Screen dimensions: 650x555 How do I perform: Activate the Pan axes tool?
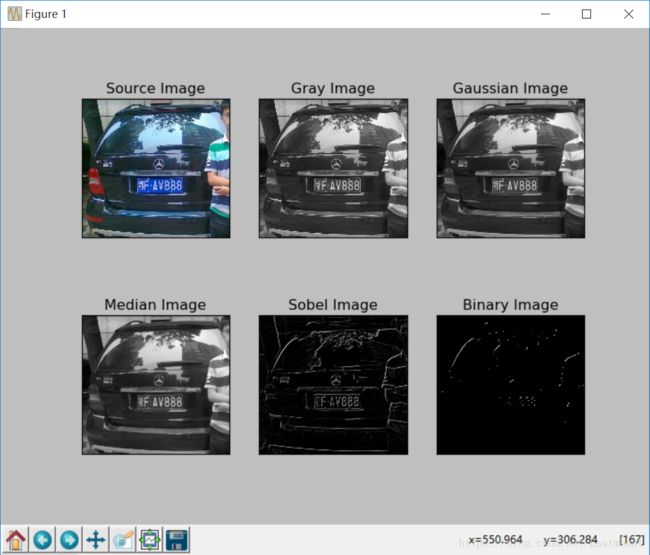(x=96, y=540)
